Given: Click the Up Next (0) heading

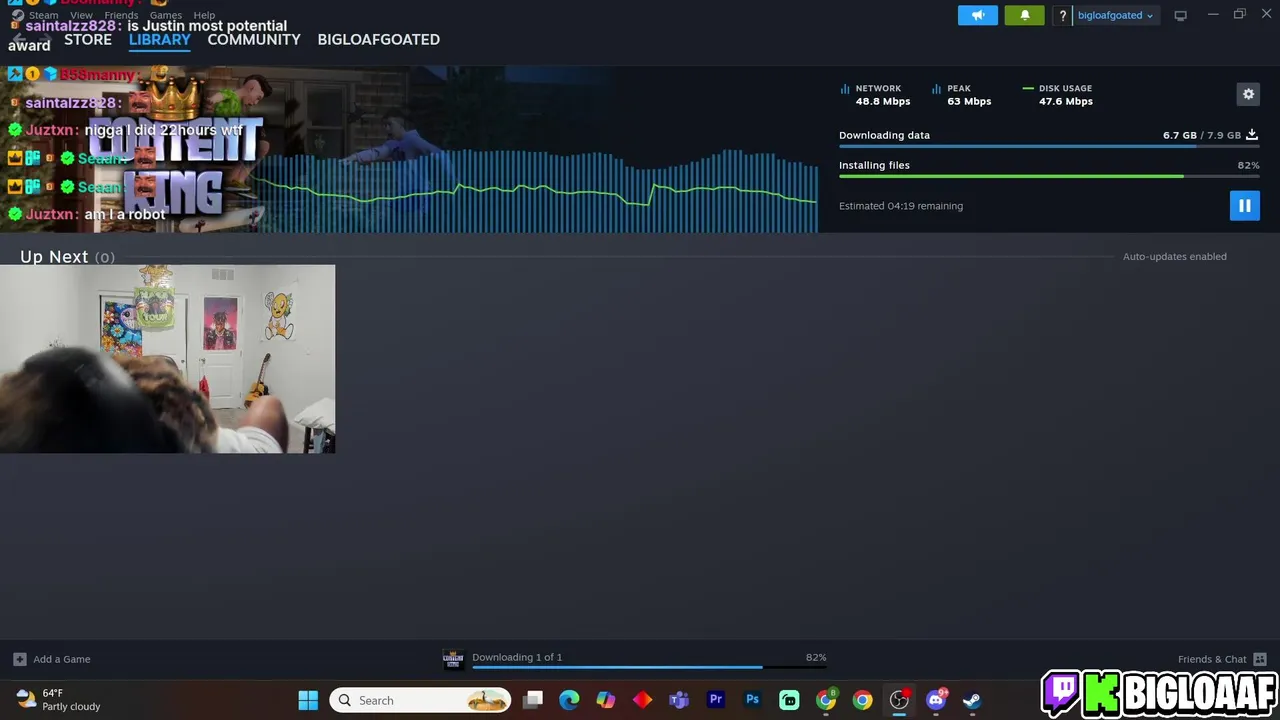Looking at the screenshot, I should (67, 257).
